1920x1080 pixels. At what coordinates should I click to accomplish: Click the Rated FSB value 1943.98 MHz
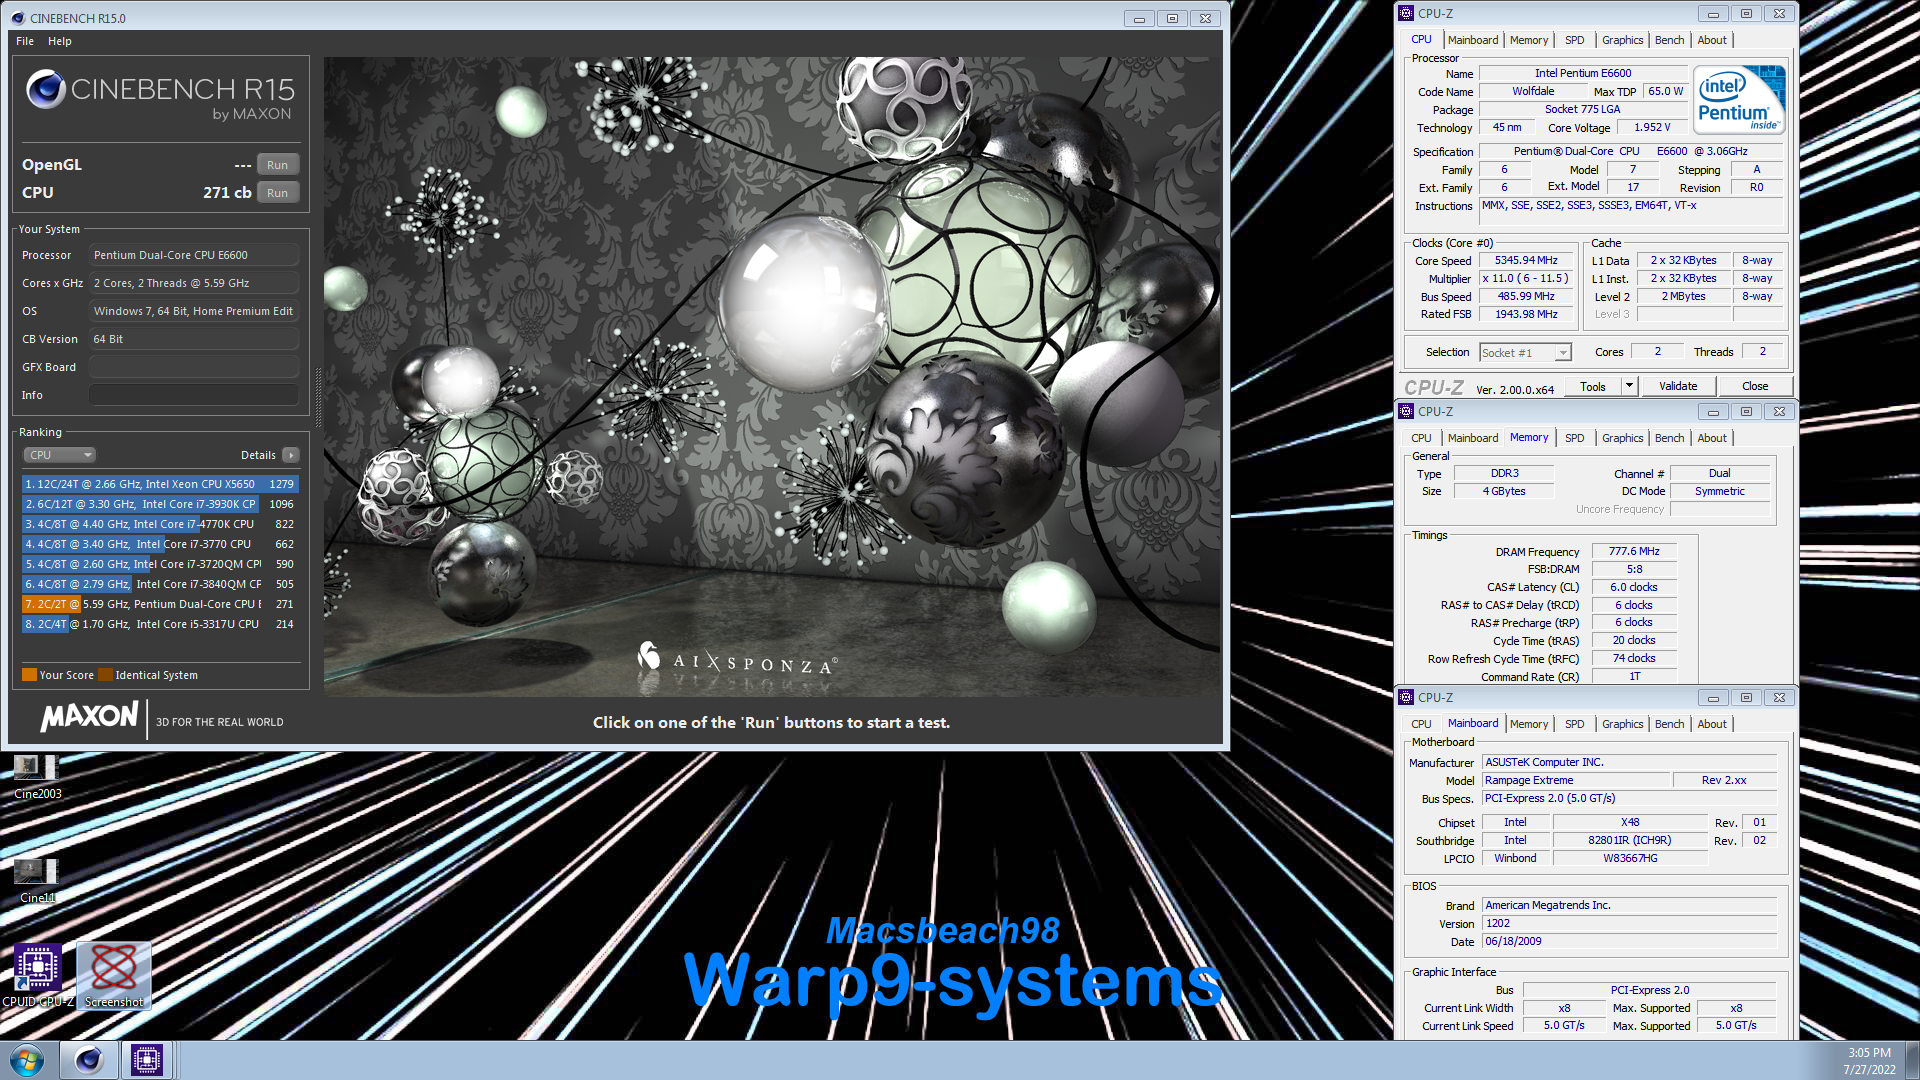pyautogui.click(x=1526, y=314)
